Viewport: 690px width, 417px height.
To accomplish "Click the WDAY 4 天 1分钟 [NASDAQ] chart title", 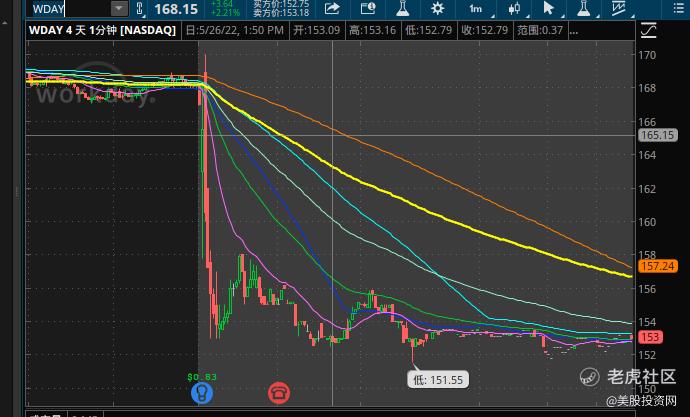I will pyautogui.click(x=102, y=30).
